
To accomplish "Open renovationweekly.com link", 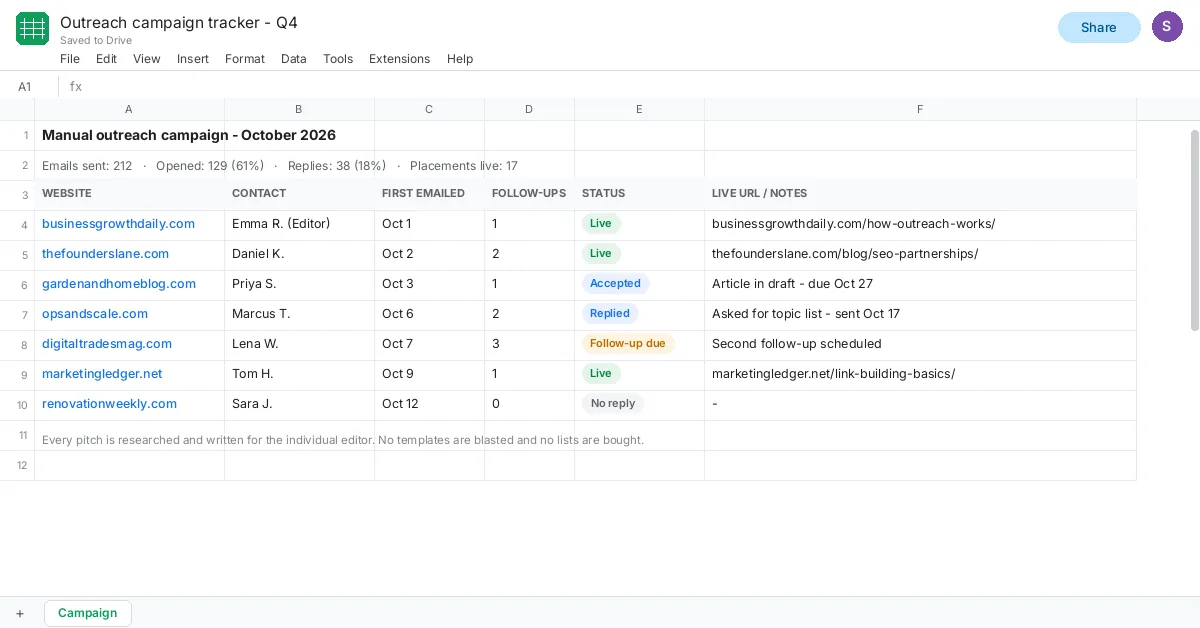I will [109, 404].
